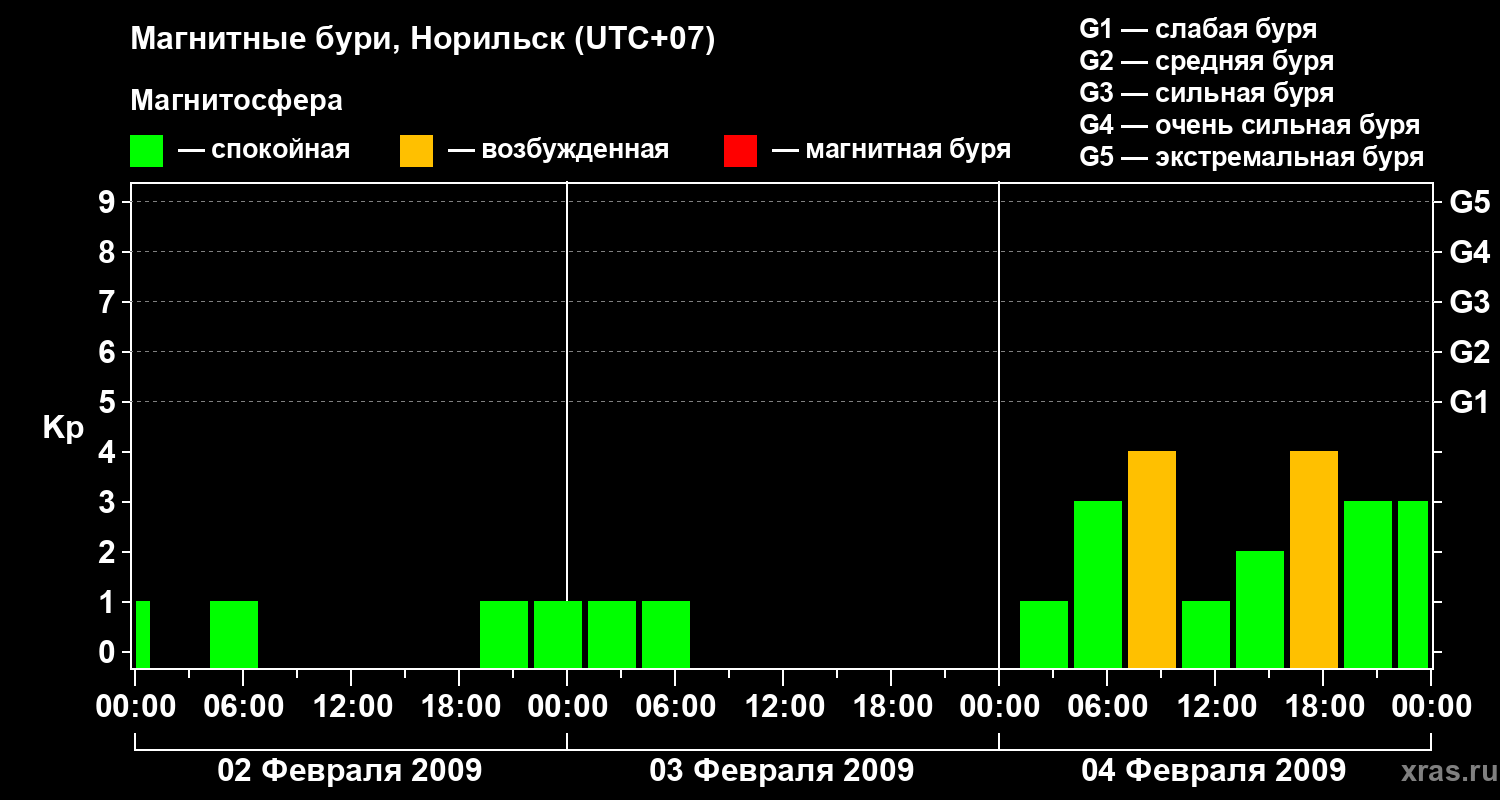Click the narrow green bar at 00:00 on 02 February
This screenshot has width=1500, height=800.
tap(143, 634)
